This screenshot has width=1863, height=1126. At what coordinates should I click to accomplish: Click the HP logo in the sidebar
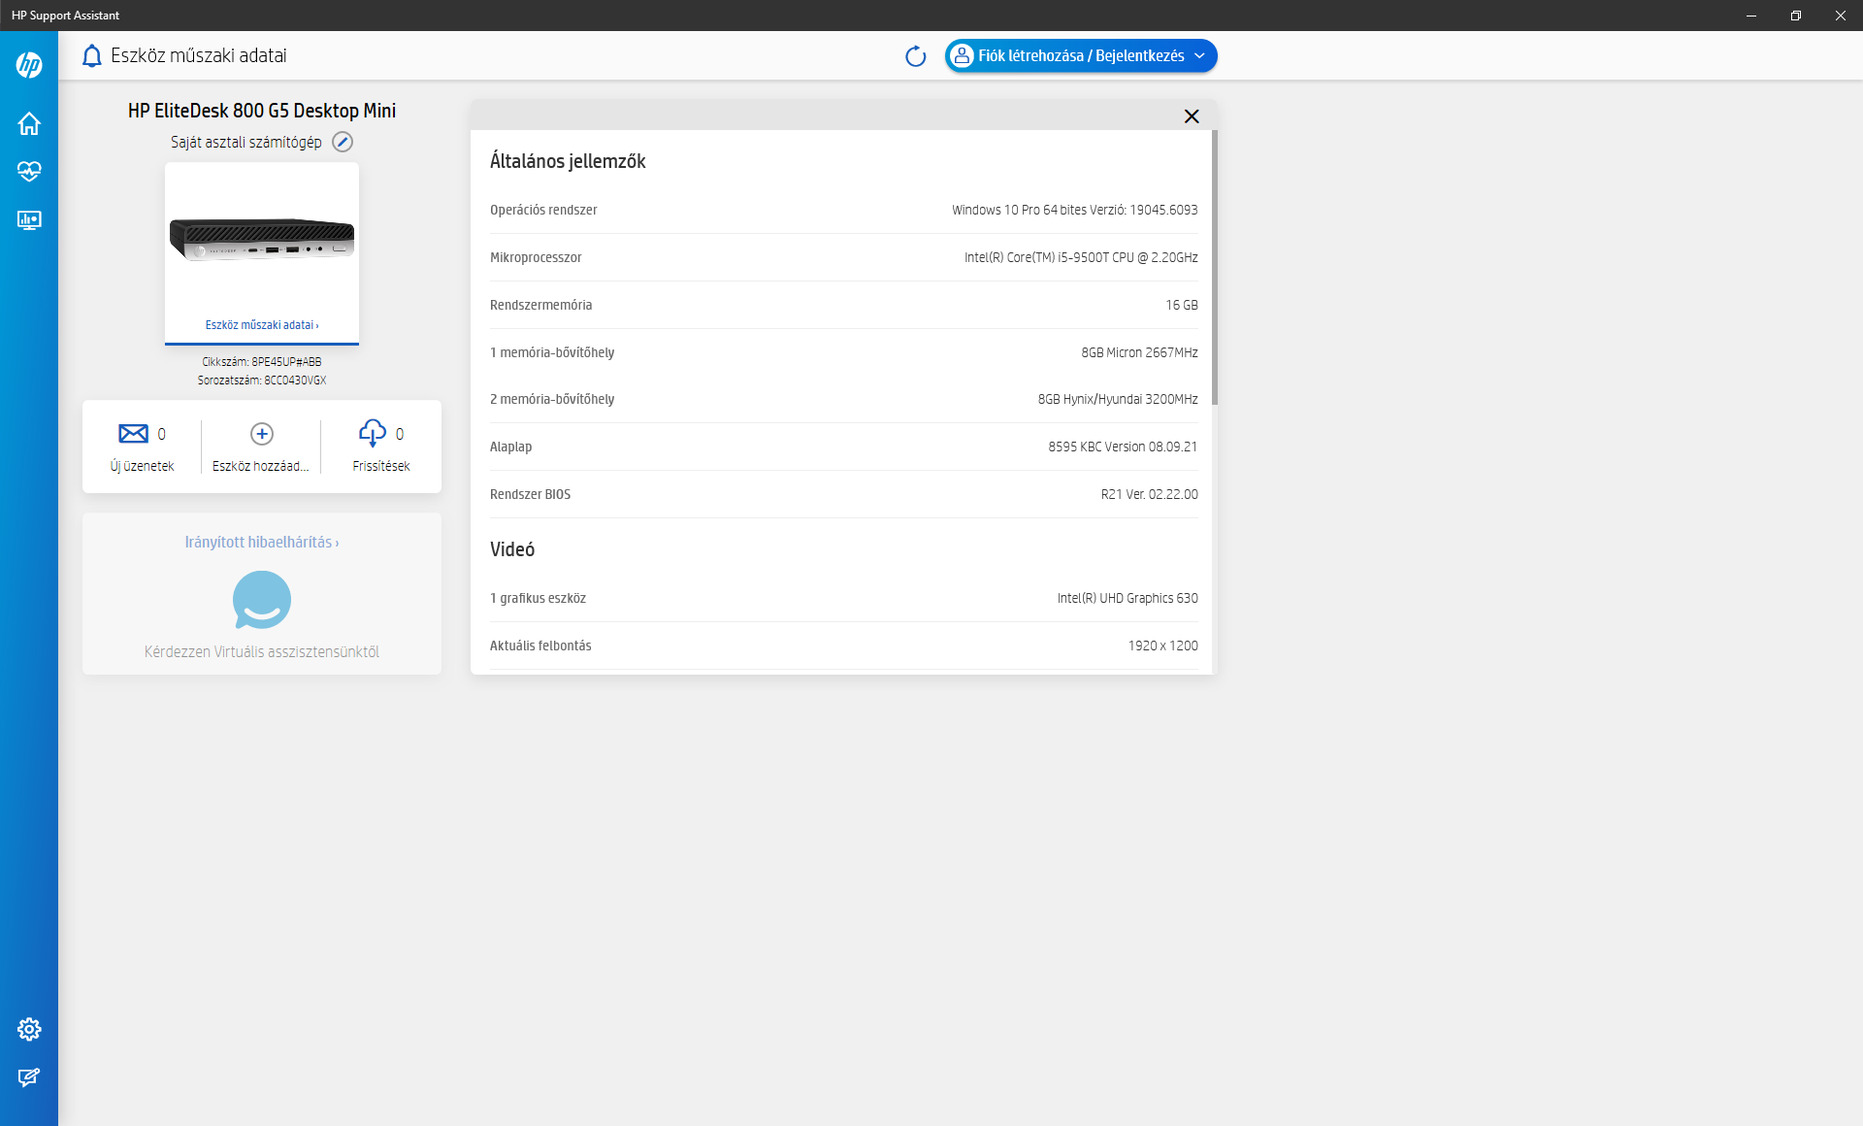pyautogui.click(x=29, y=65)
